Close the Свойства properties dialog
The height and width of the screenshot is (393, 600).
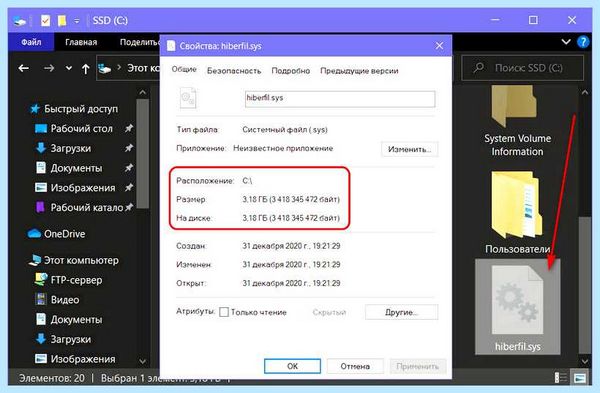pos(439,46)
